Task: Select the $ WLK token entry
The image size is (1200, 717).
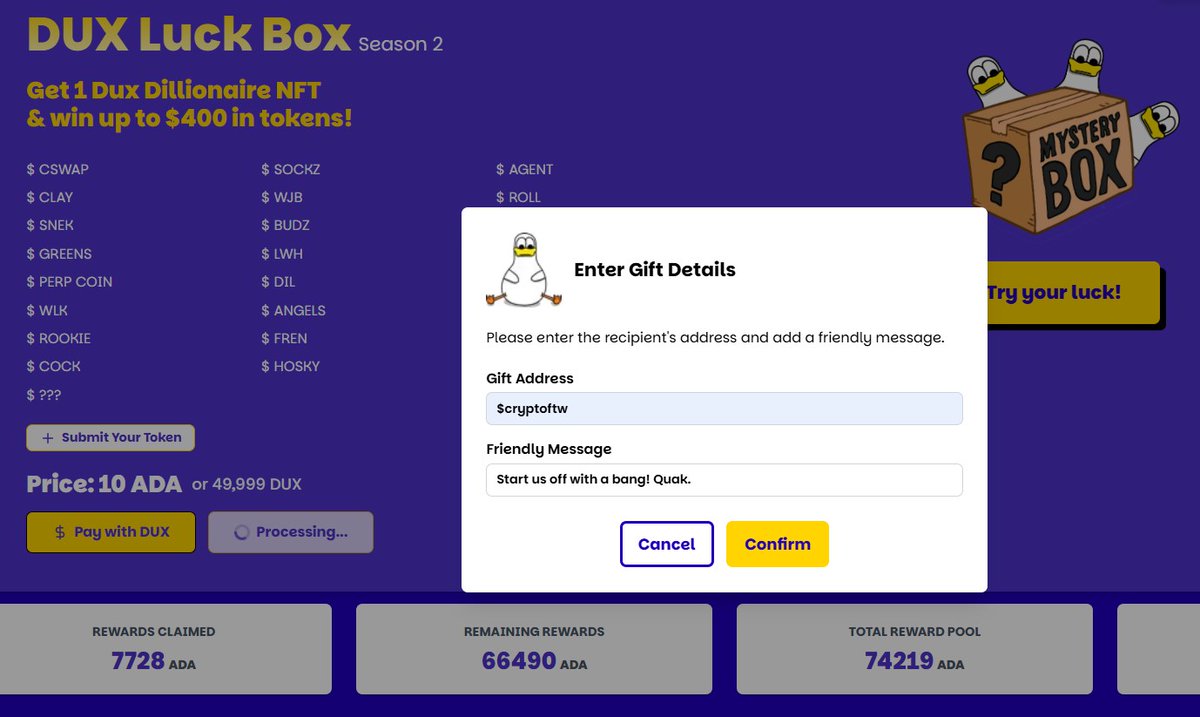Action: (48, 310)
